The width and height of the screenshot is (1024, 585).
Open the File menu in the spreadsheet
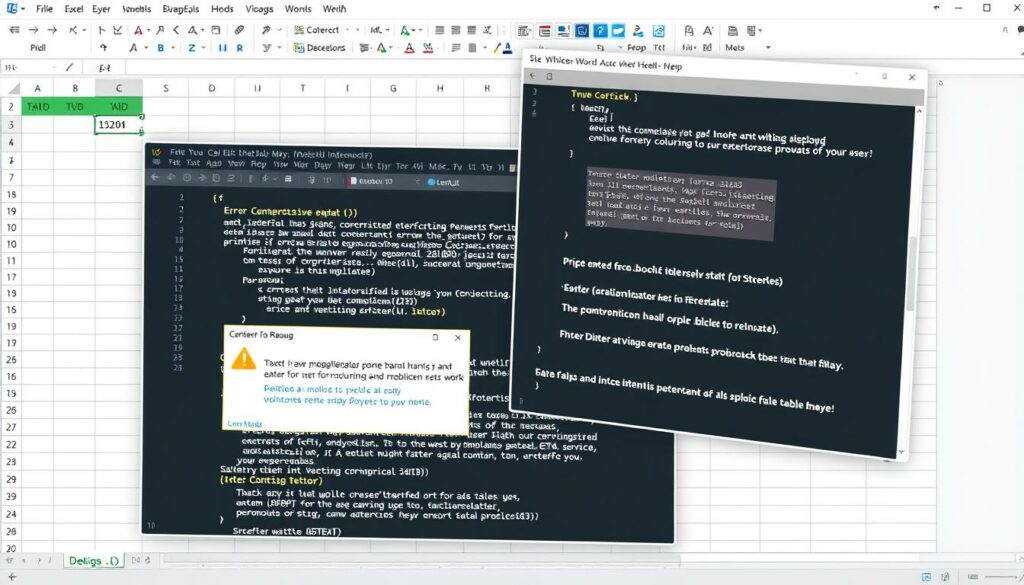pos(44,9)
